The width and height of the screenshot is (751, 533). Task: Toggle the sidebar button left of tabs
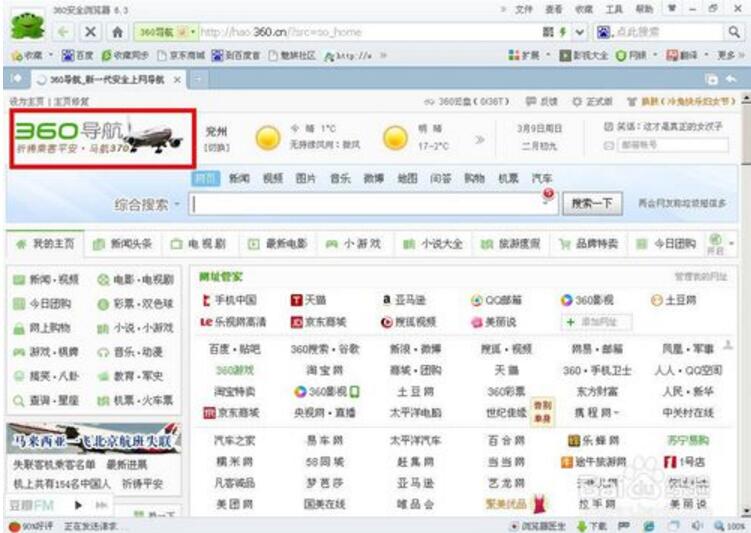coord(16,78)
